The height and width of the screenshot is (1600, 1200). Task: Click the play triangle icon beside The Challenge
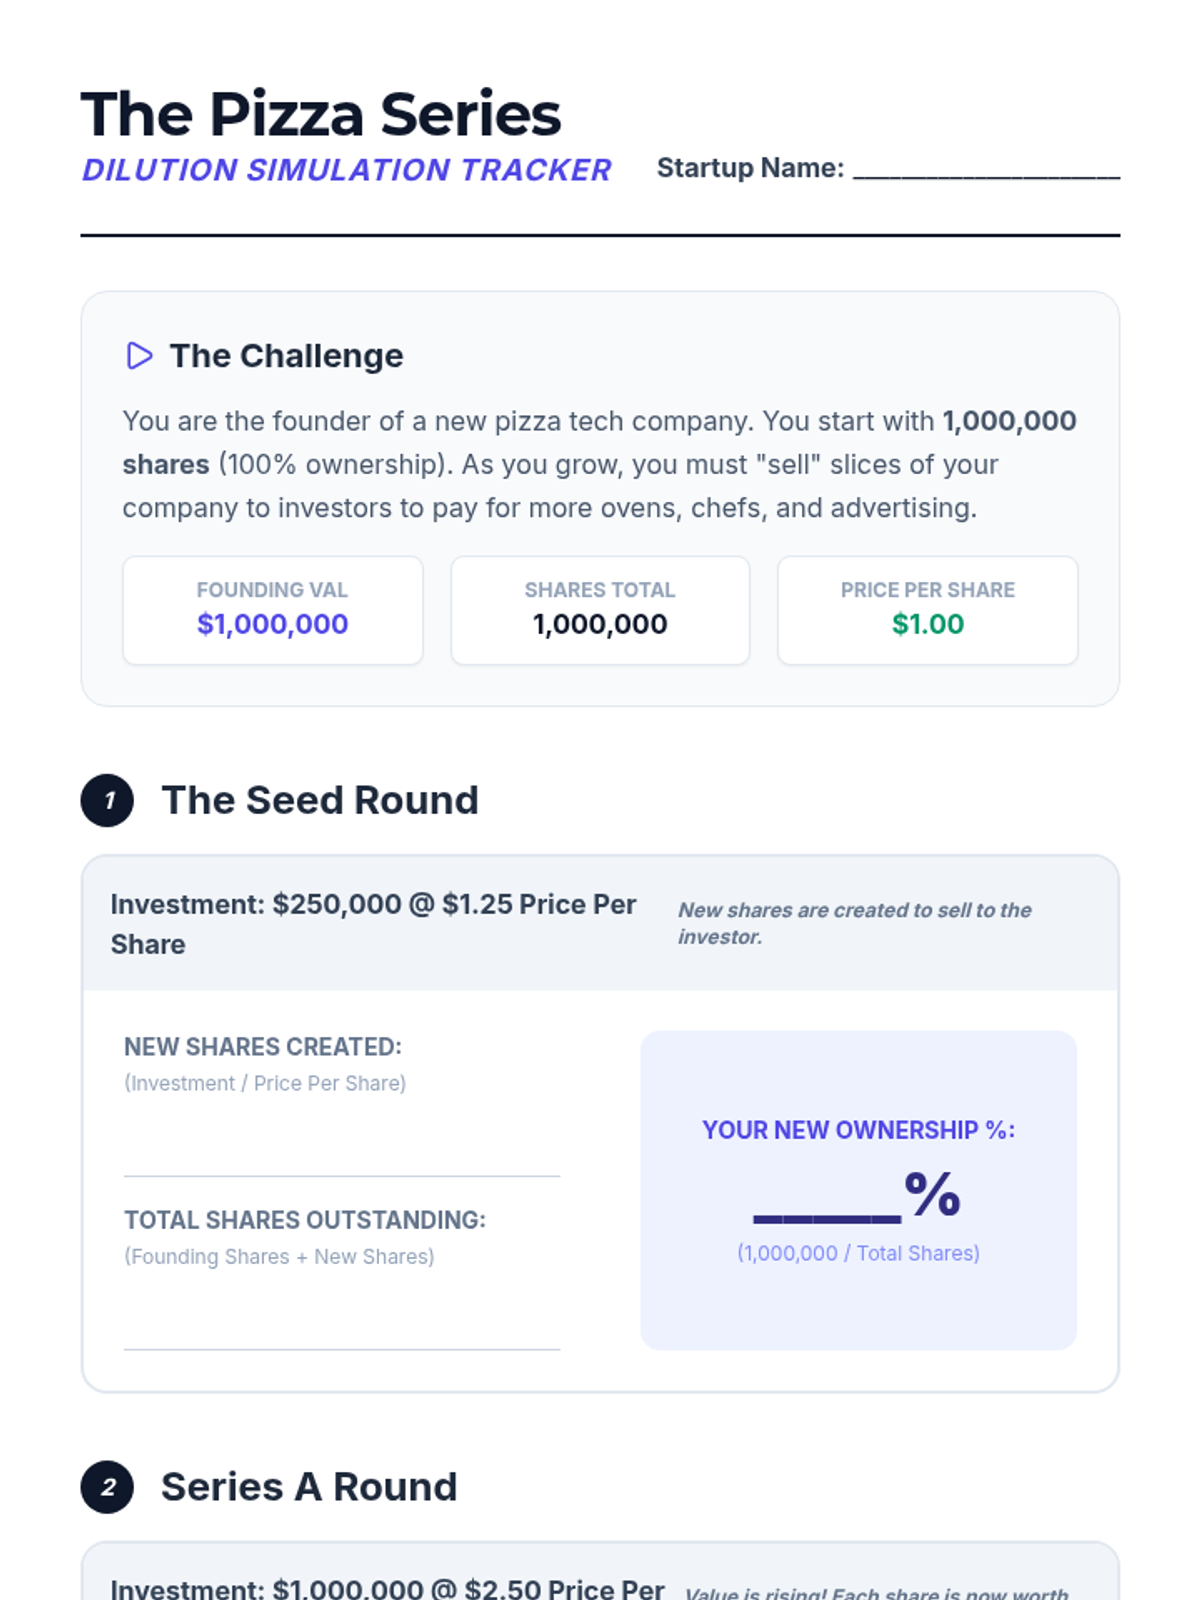(x=139, y=356)
